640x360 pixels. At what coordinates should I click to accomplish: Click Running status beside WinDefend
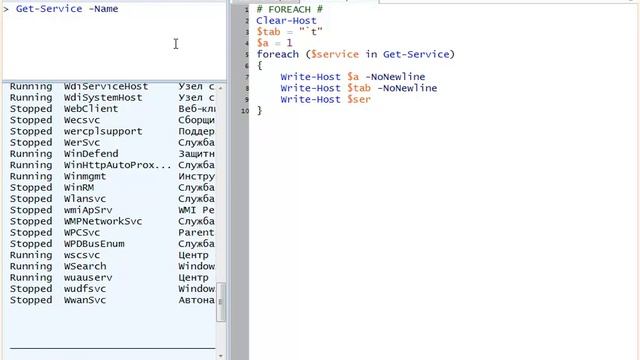pos(31,154)
